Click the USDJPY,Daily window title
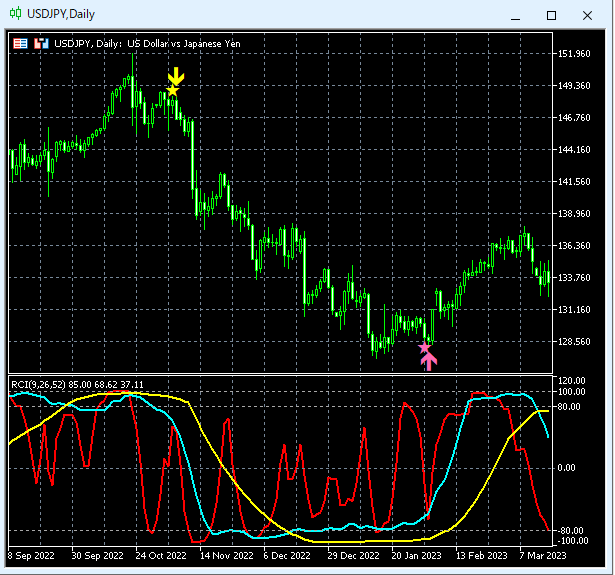Screen dimensions: 615x575 click(61, 14)
